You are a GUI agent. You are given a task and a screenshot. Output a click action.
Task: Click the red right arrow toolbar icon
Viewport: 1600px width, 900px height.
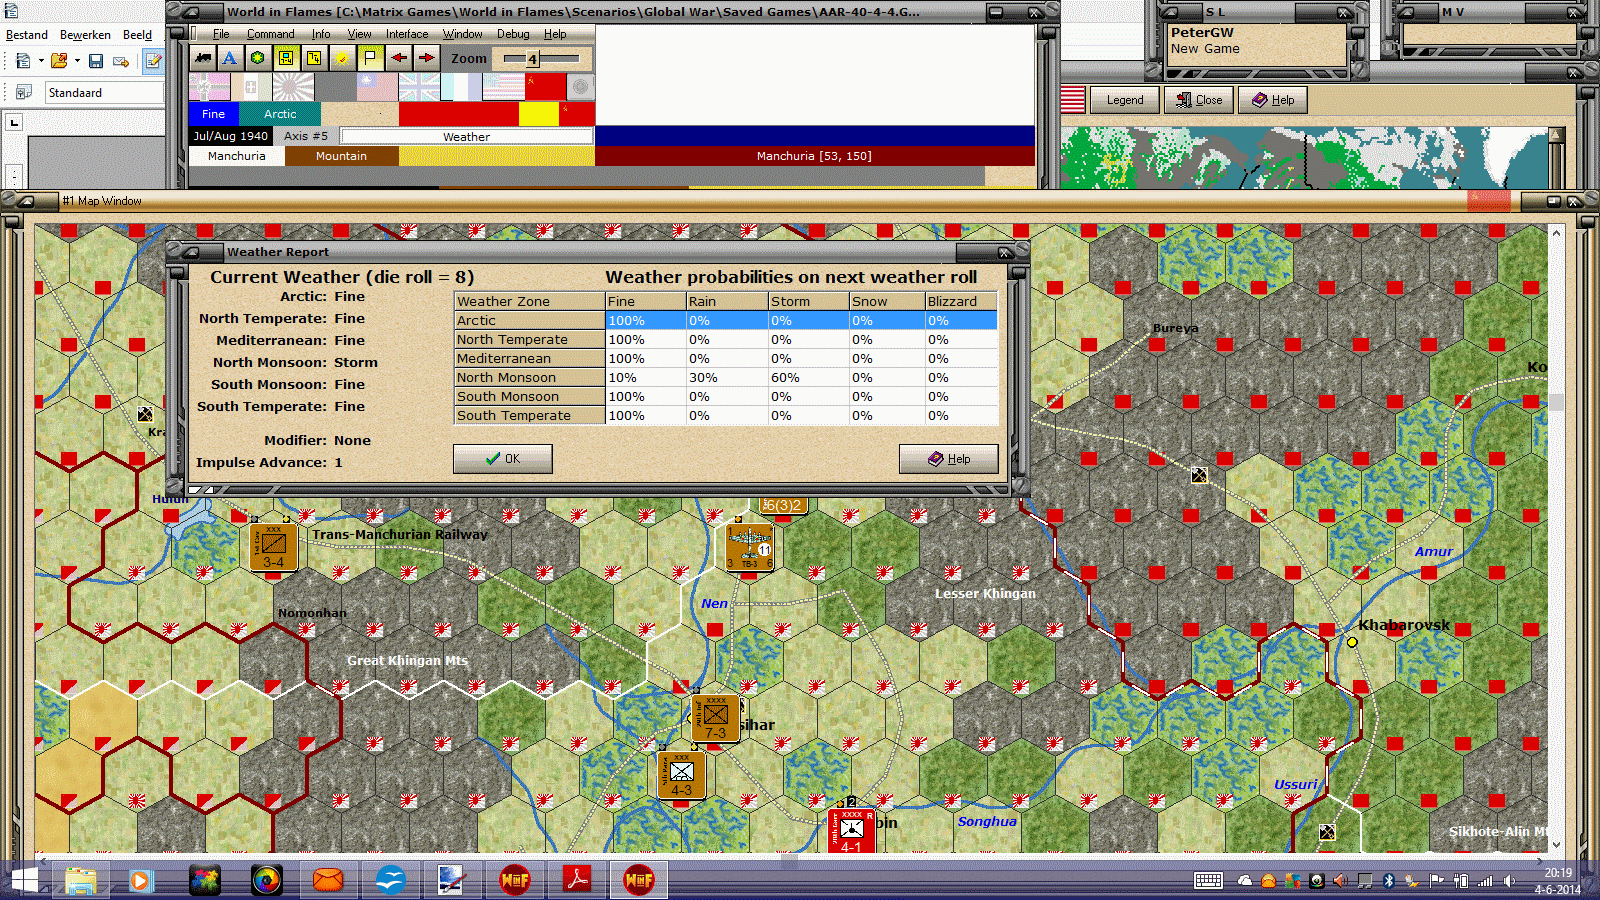[x=426, y=58]
